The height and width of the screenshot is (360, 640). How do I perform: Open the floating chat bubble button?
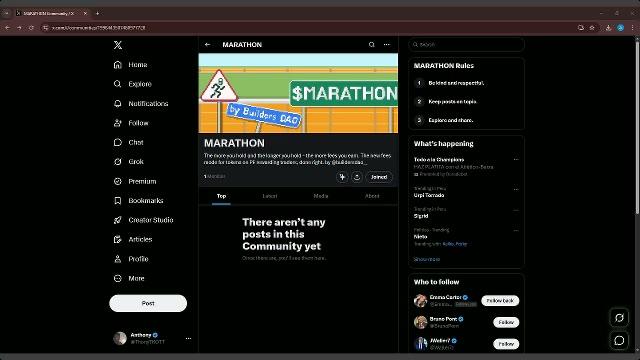point(619,340)
